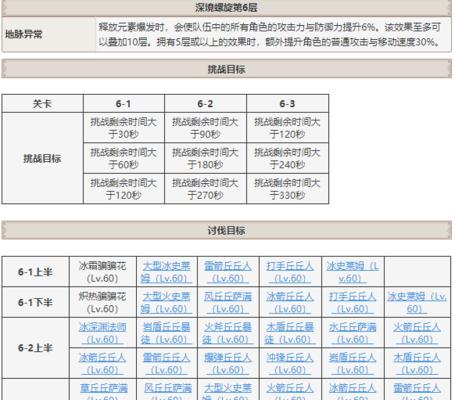Open 冰史莱姆 link in 6-1上半 row

(352, 272)
